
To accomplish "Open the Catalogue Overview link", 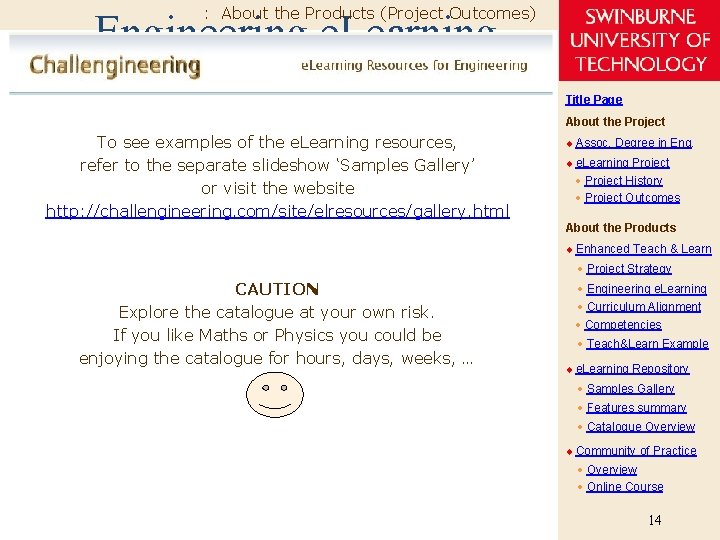I will [x=641, y=427].
